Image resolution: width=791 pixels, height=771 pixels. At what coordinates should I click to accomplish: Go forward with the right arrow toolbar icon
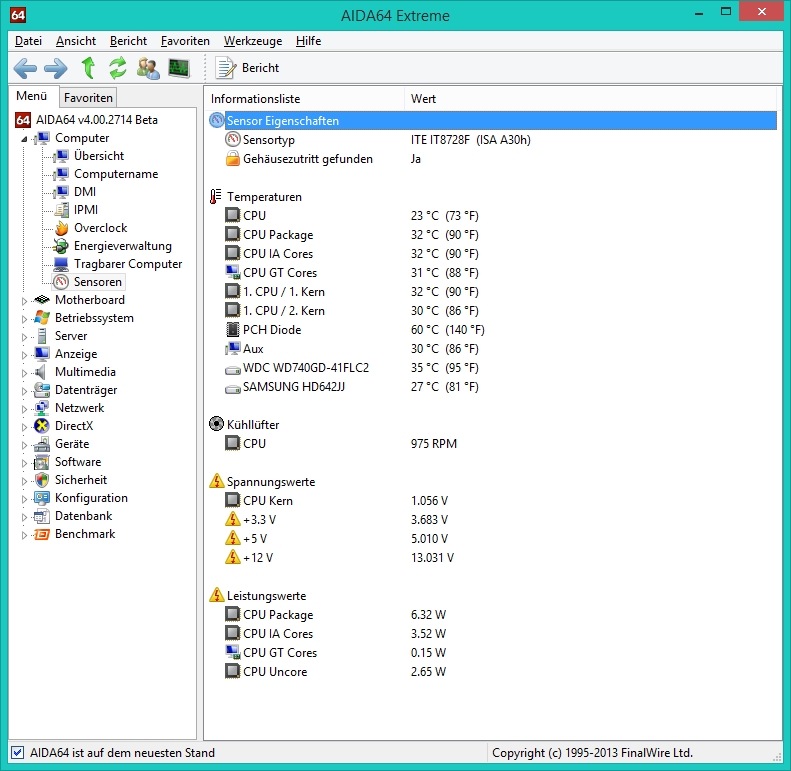coord(55,68)
